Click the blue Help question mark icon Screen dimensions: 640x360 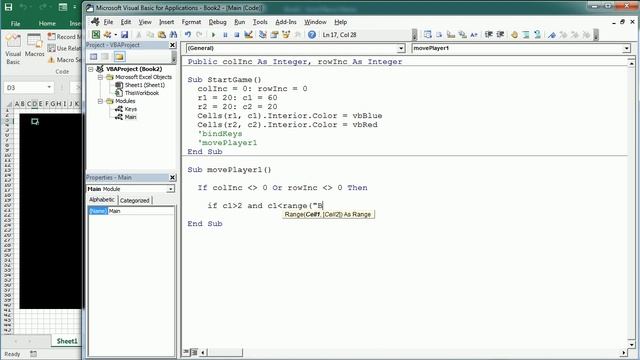[x=312, y=35]
